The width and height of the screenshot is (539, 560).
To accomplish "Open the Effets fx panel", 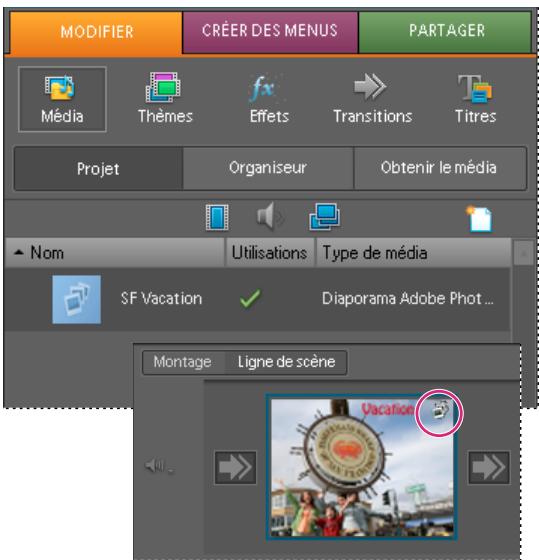I will (x=269, y=98).
